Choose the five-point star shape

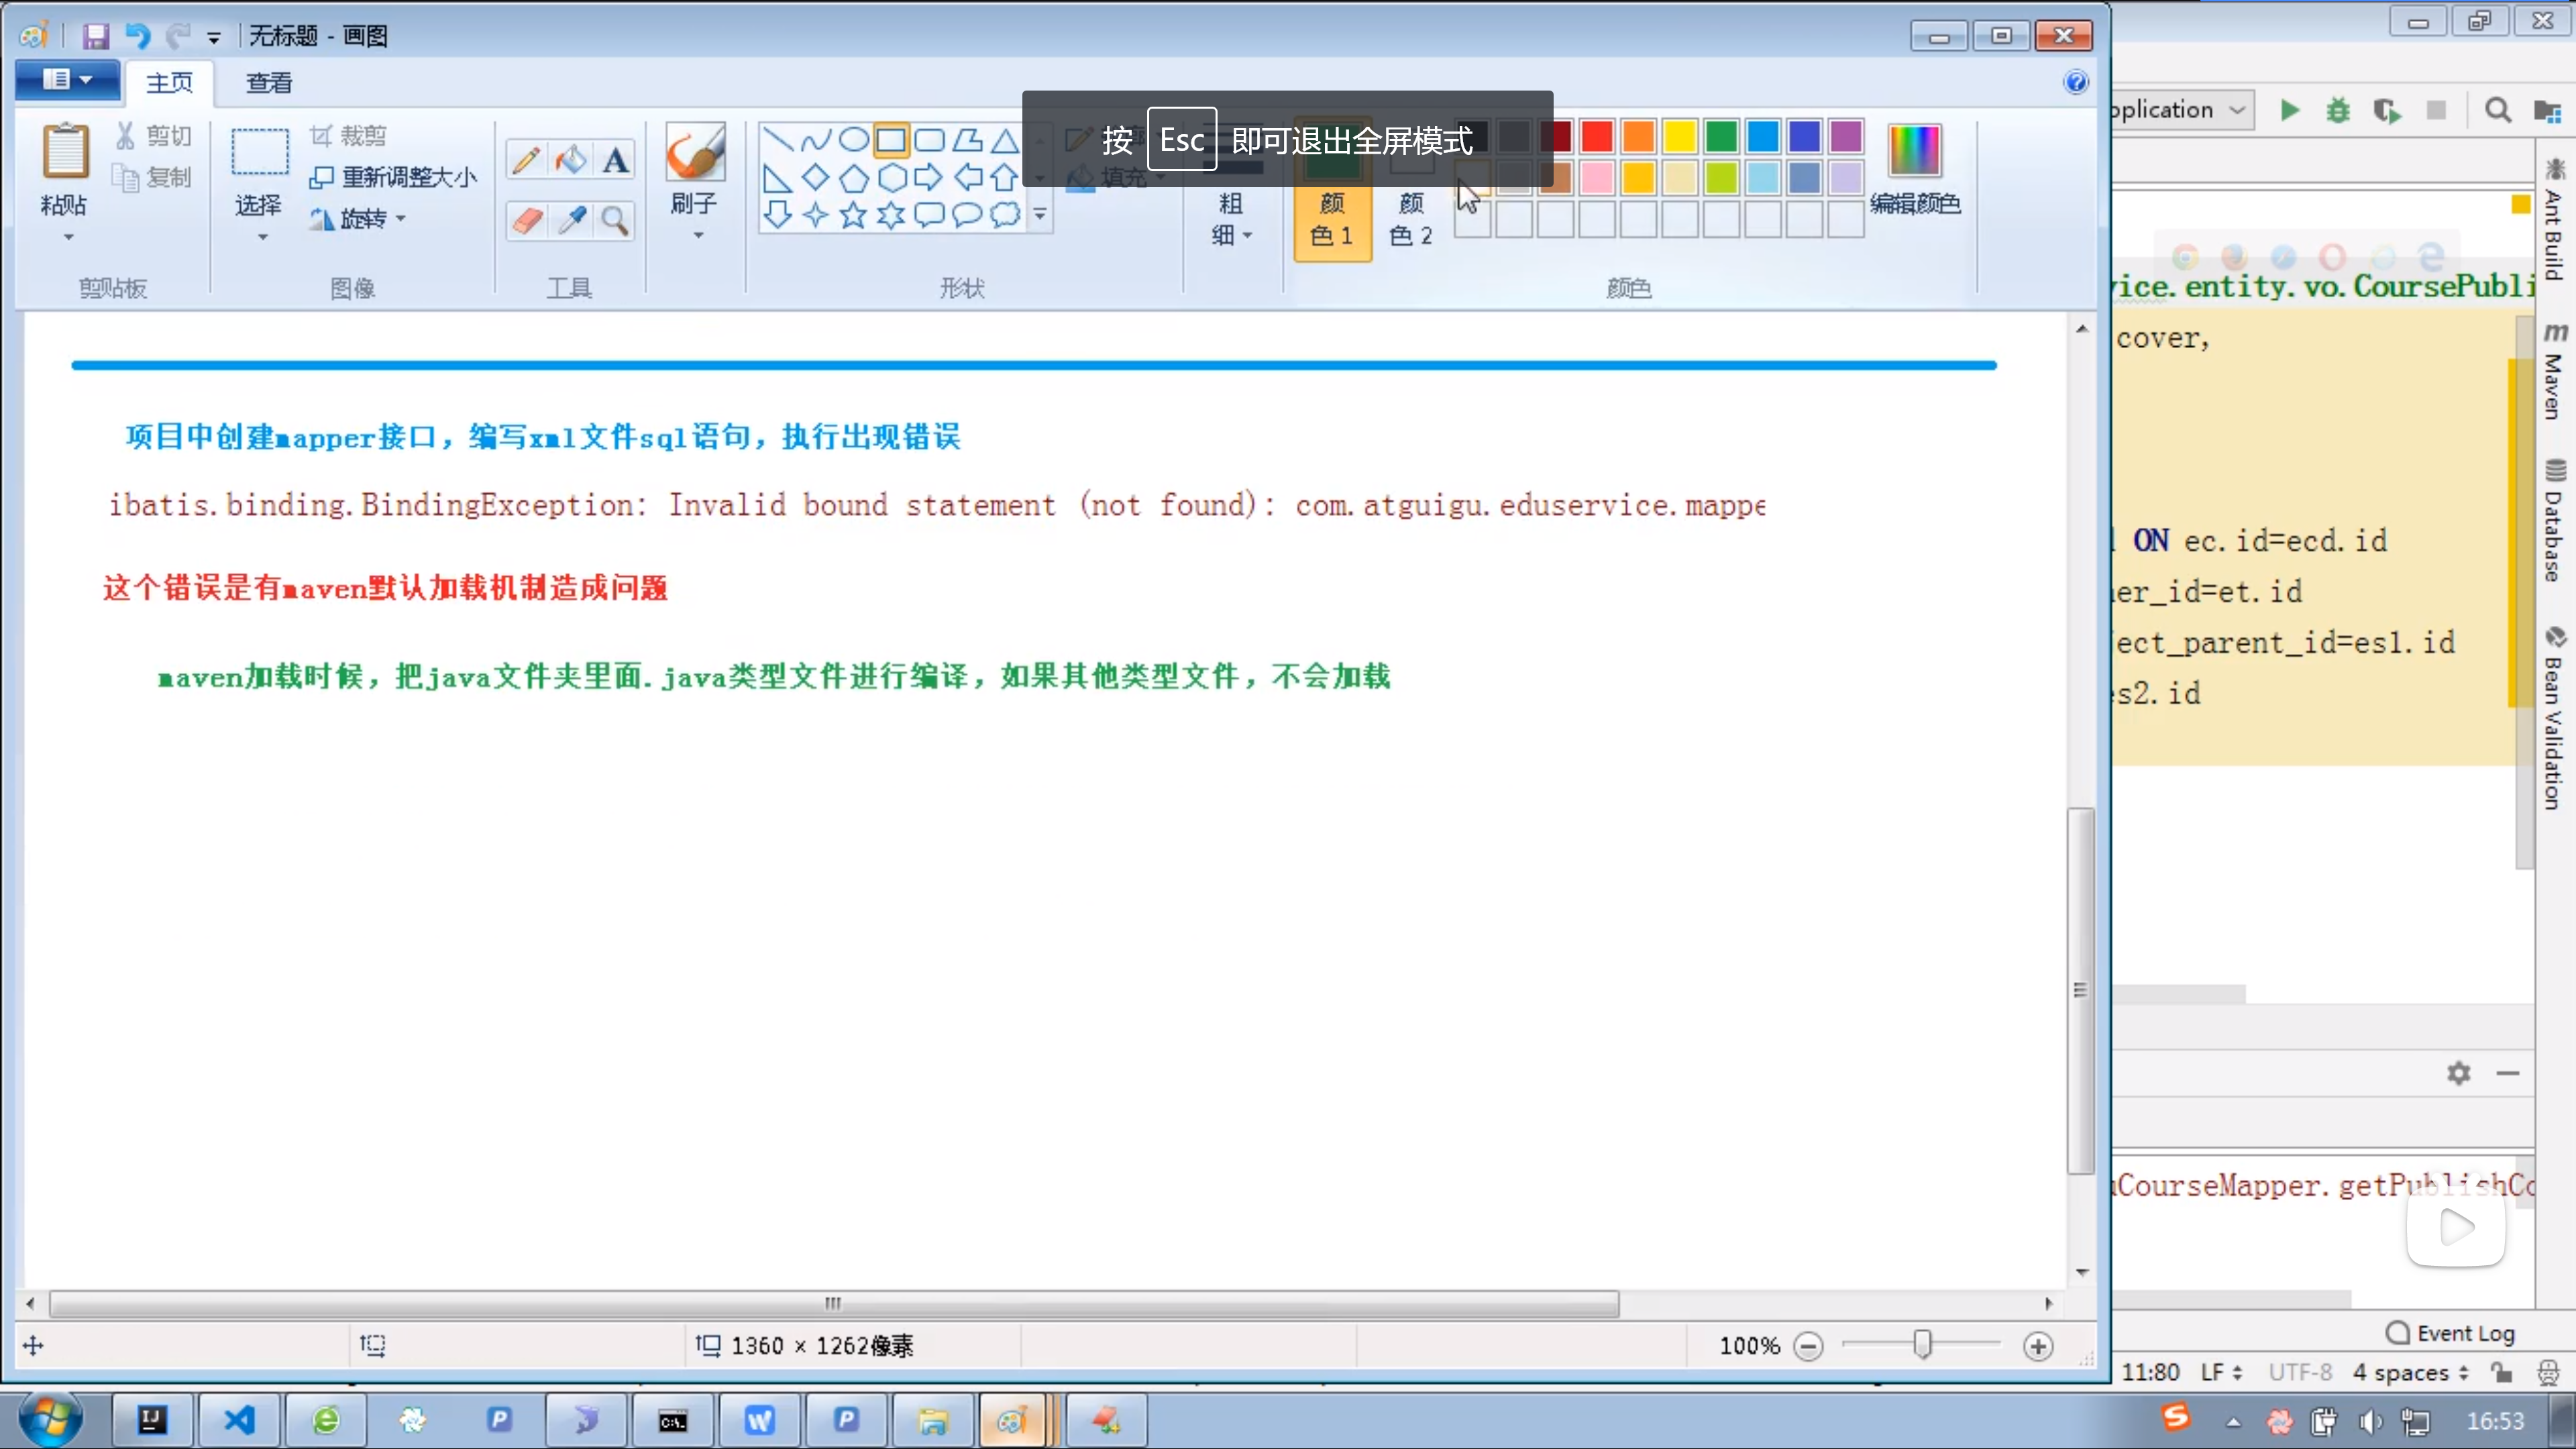853,215
